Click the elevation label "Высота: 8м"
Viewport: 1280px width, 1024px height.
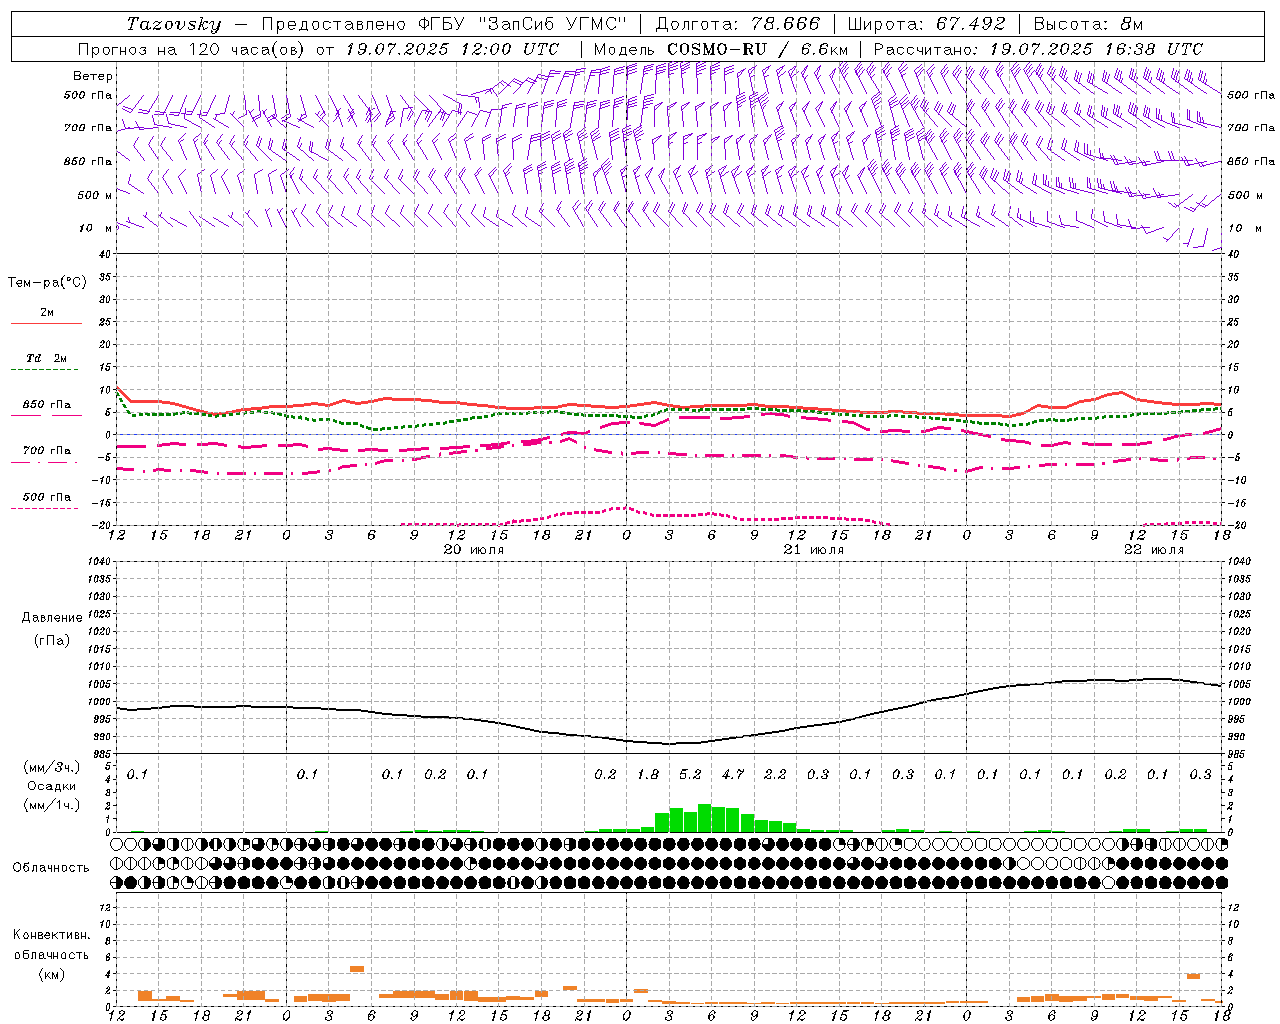tap(1088, 24)
